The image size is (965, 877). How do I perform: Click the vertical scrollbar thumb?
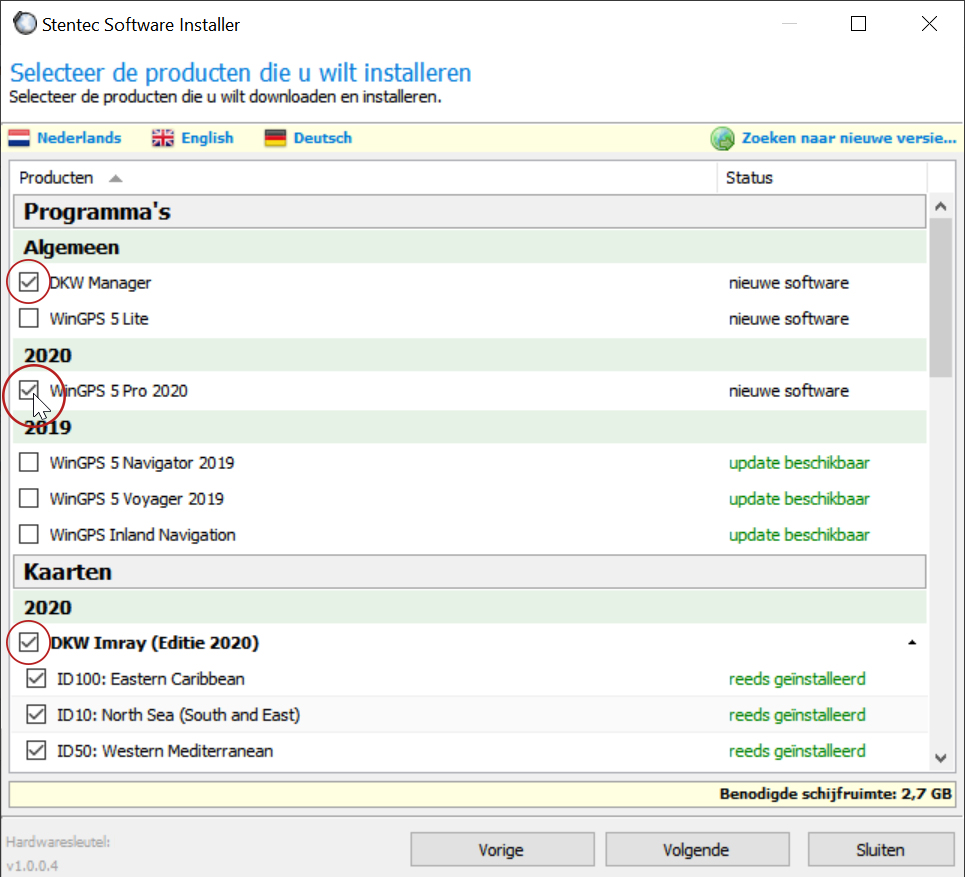tap(940, 297)
